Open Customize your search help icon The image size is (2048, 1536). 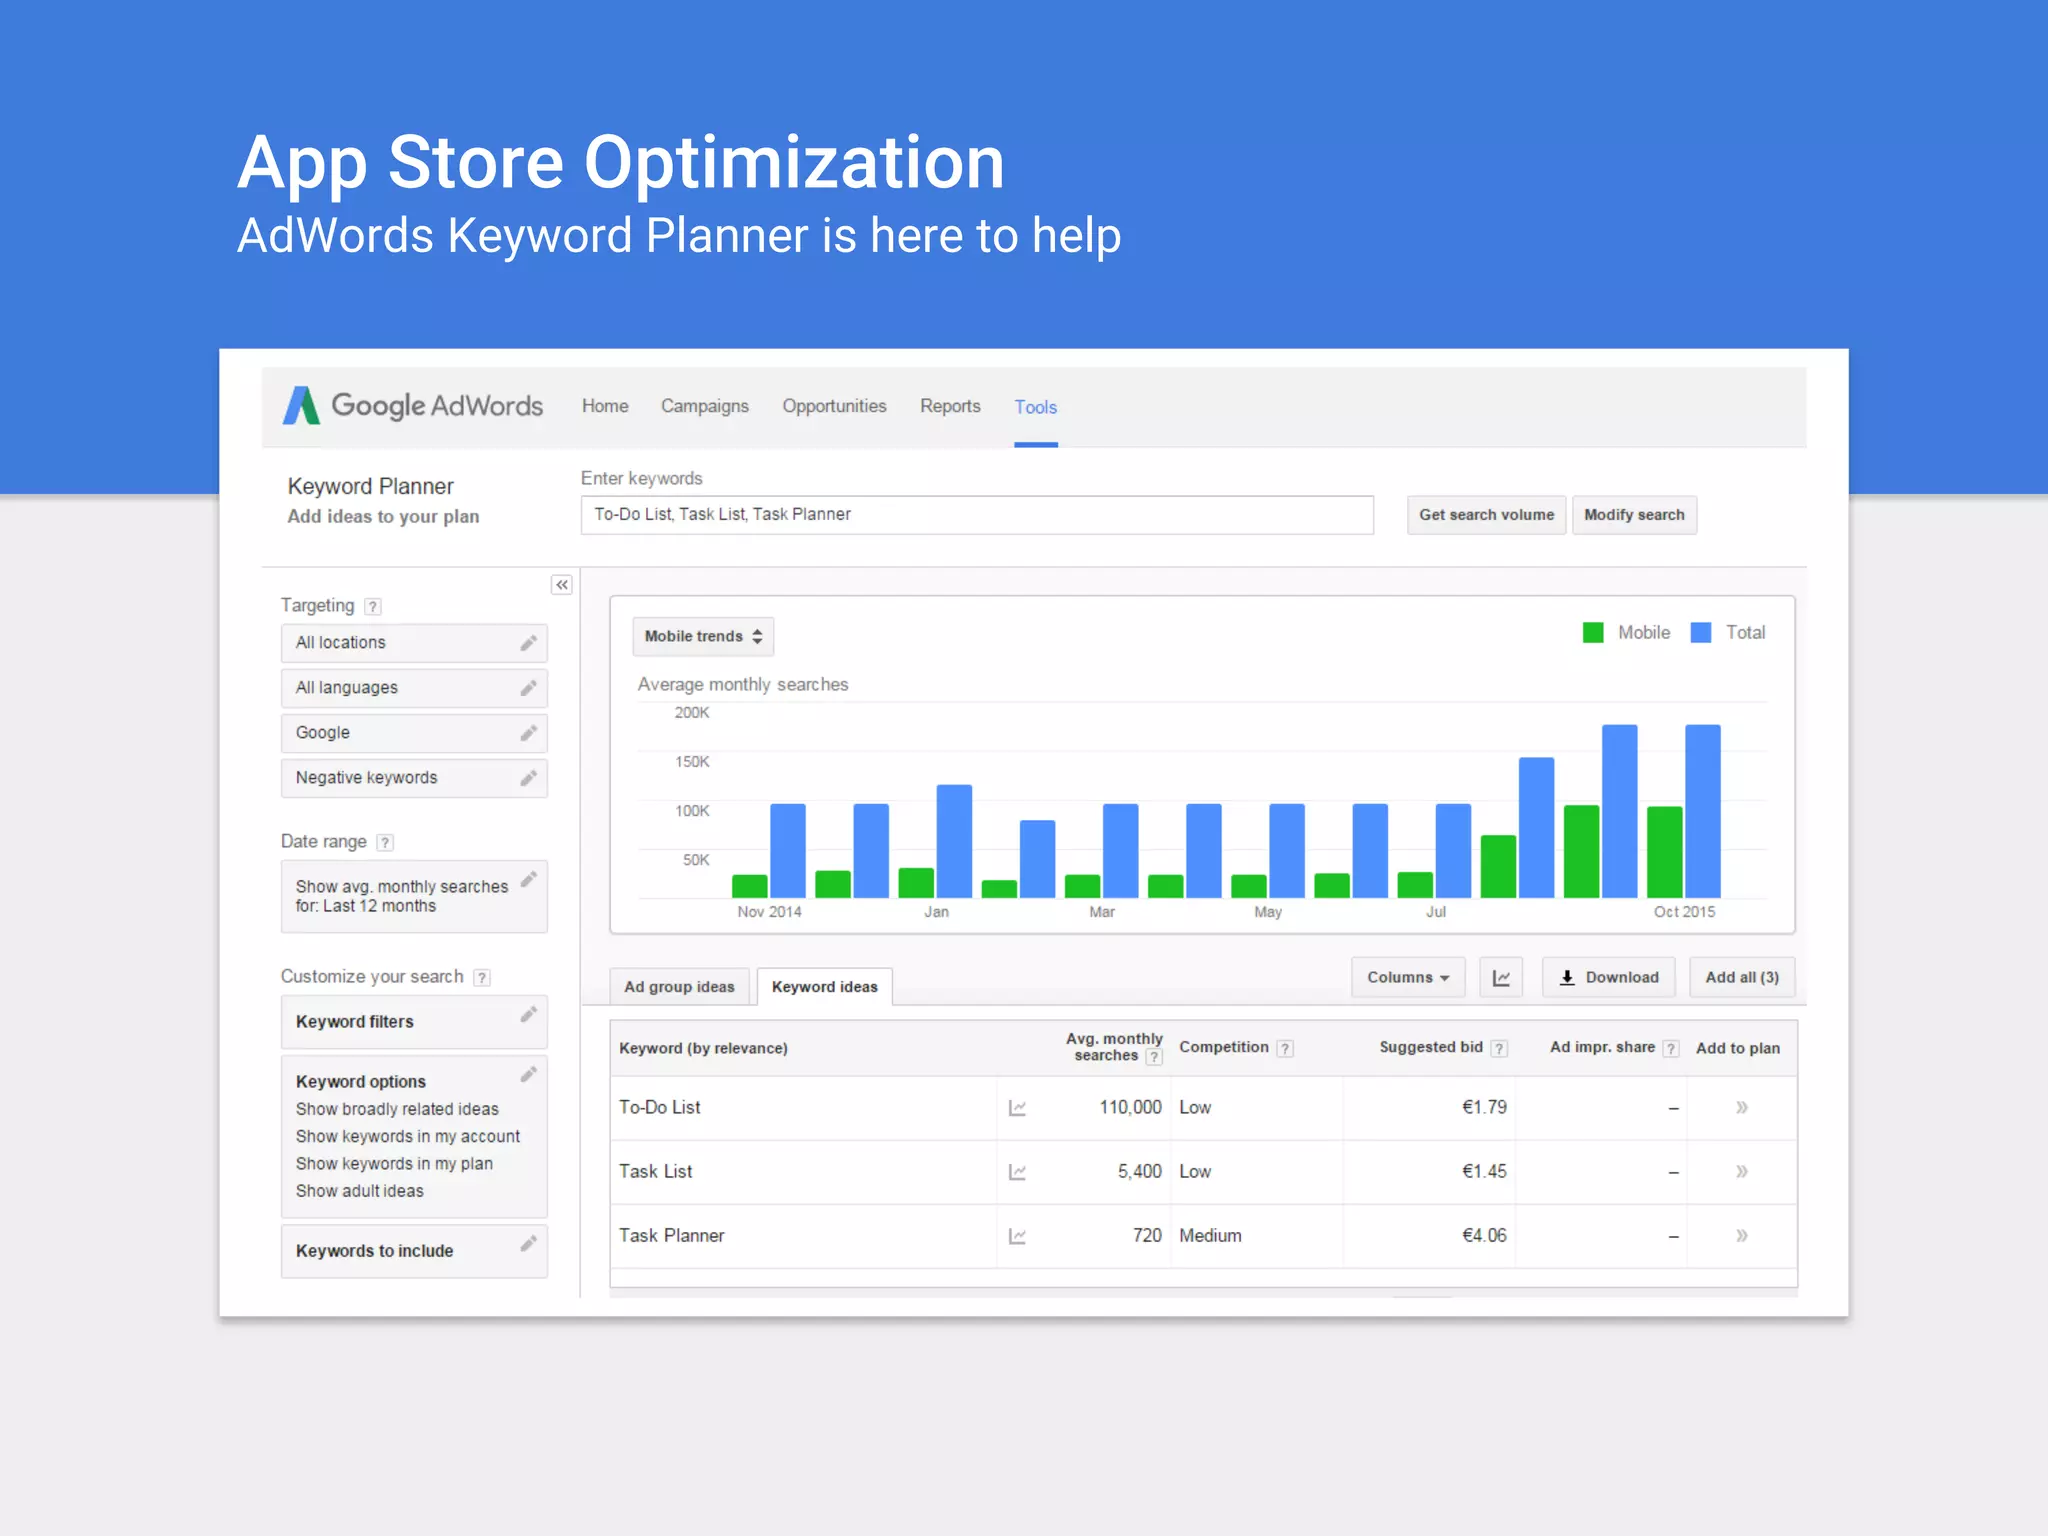[x=482, y=977]
